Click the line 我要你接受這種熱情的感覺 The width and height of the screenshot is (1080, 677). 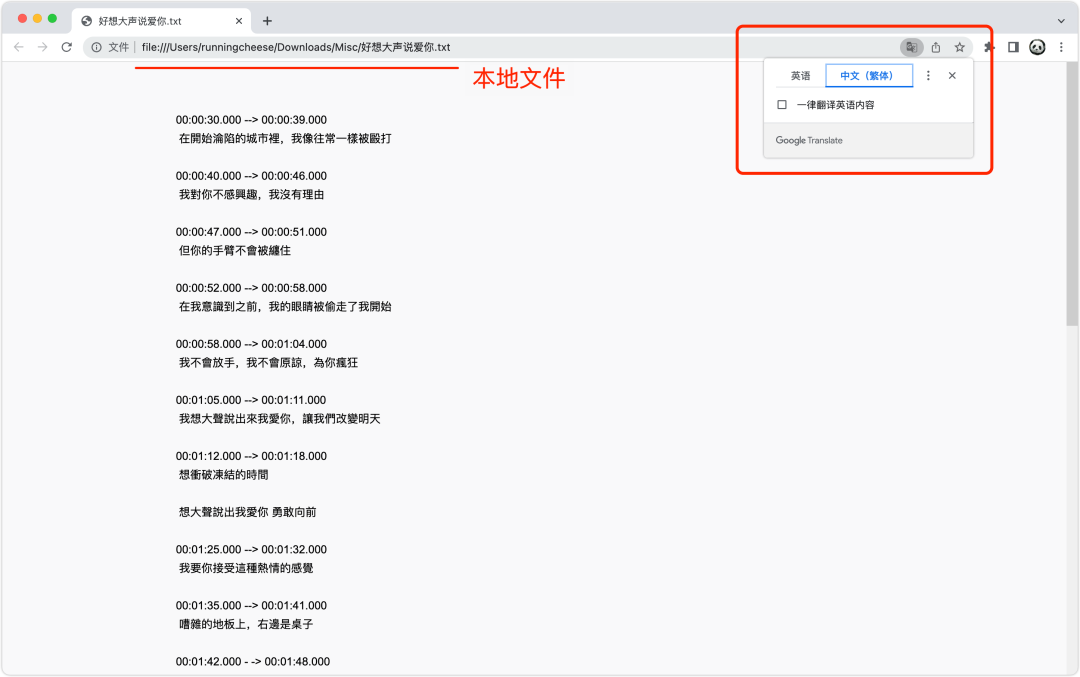(x=246, y=568)
